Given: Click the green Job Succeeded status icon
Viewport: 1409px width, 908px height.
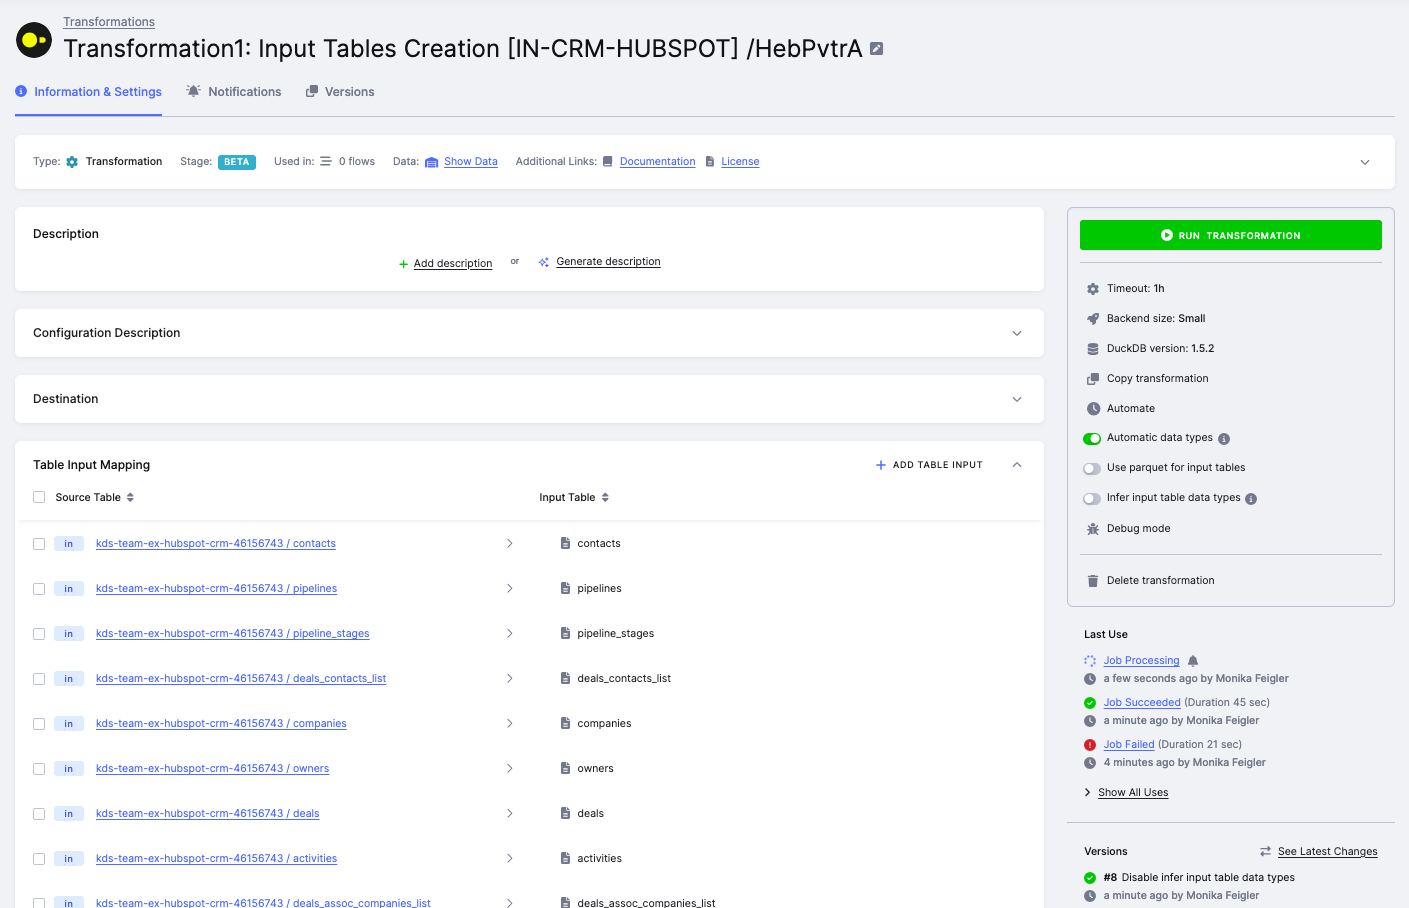Looking at the screenshot, I should click(1090, 703).
